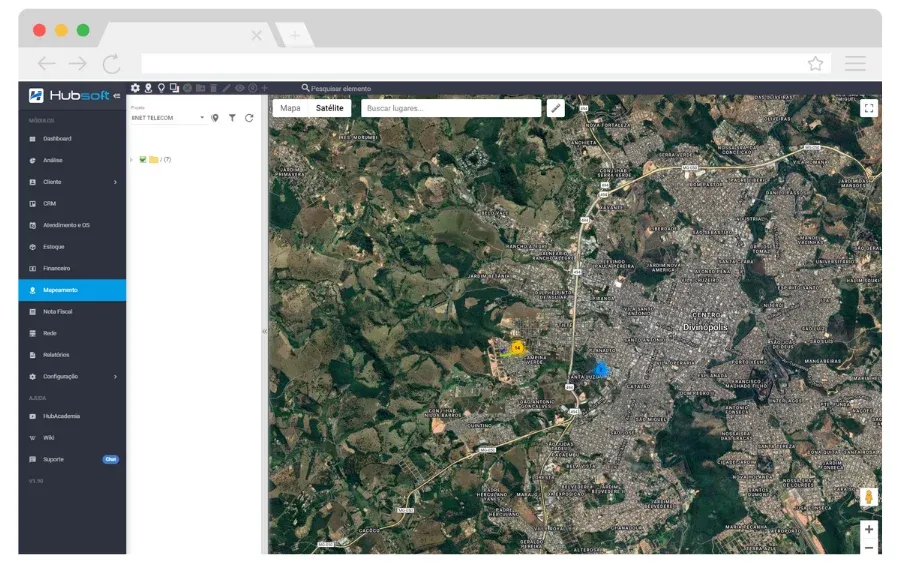
Task: Open the Nota Fiscal module
Action: coord(72,312)
